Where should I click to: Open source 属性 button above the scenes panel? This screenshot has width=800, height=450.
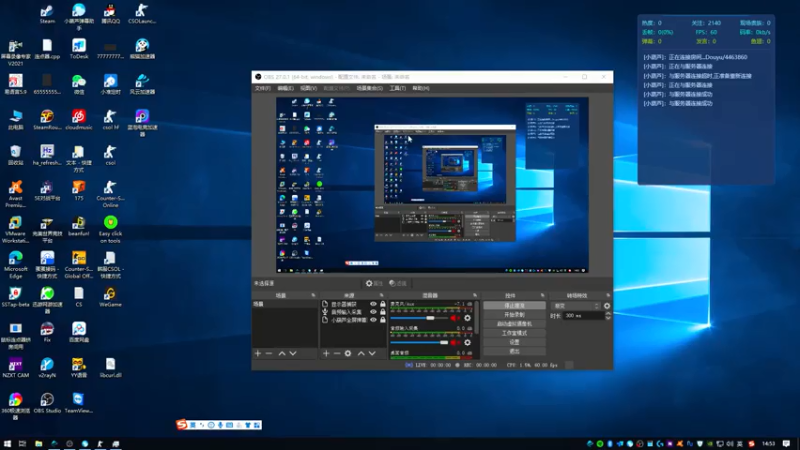coord(374,283)
